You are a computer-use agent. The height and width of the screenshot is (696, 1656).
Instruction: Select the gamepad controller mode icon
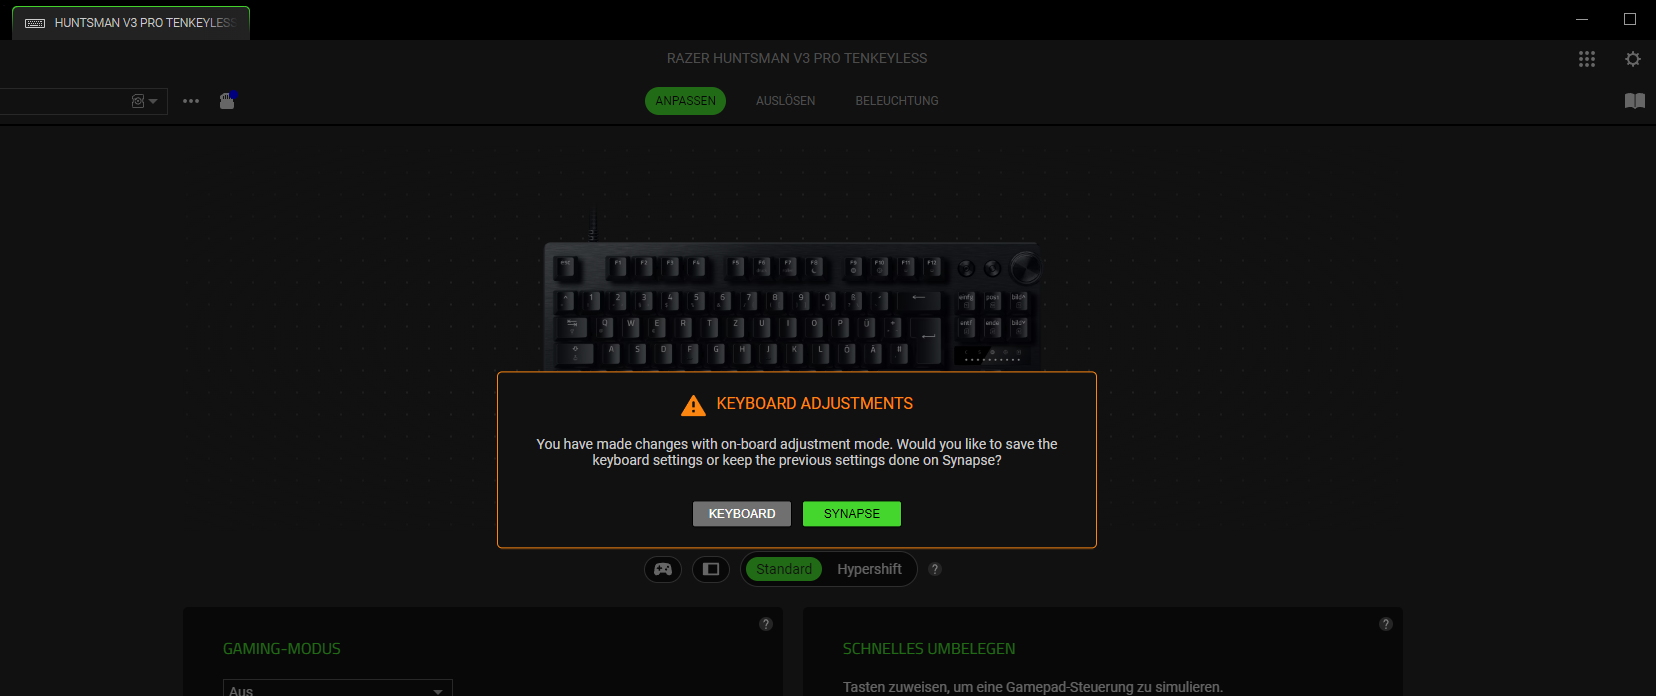pyautogui.click(x=663, y=569)
